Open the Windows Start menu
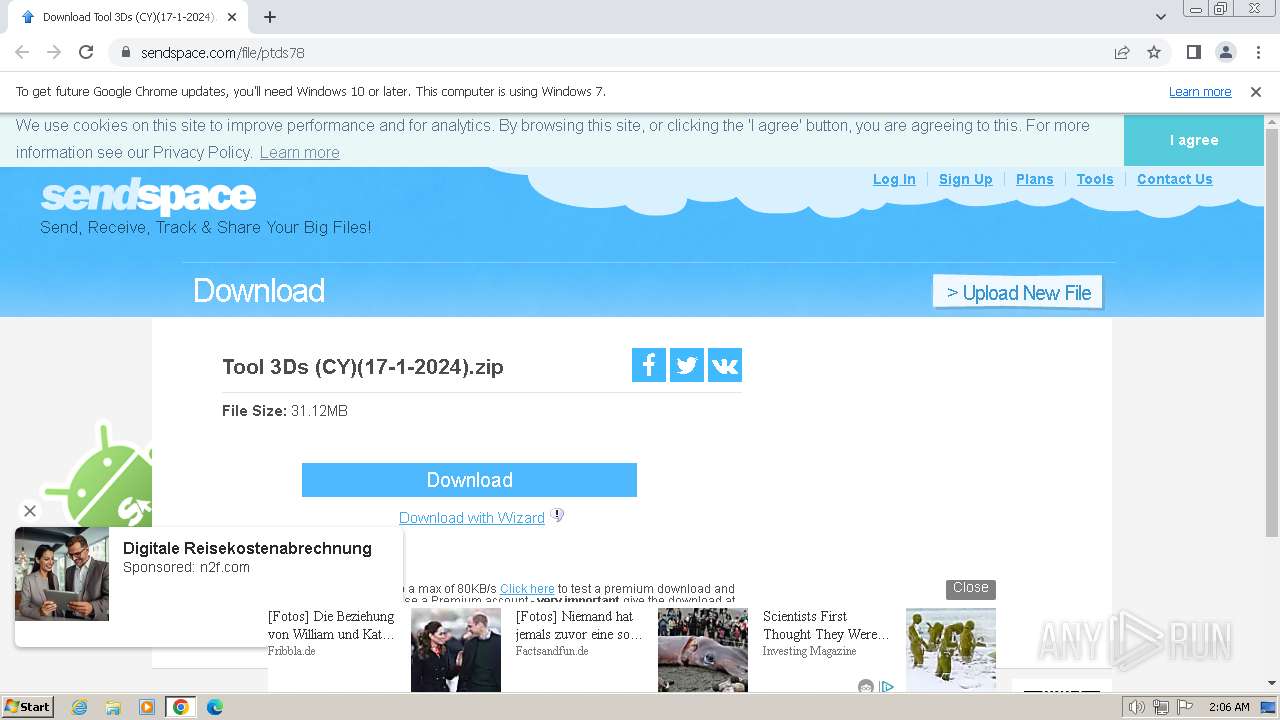Screen dimensions: 1280x720 click(x=27, y=707)
